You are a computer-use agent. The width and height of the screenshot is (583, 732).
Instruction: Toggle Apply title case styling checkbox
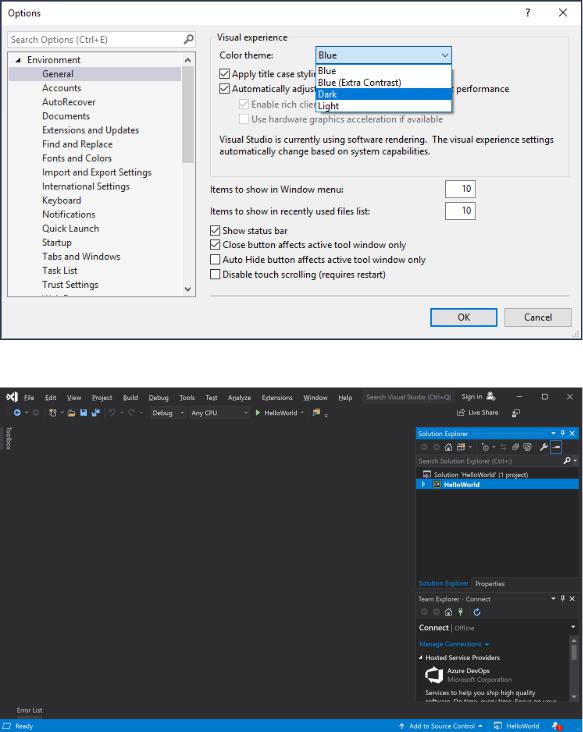tap(225, 74)
